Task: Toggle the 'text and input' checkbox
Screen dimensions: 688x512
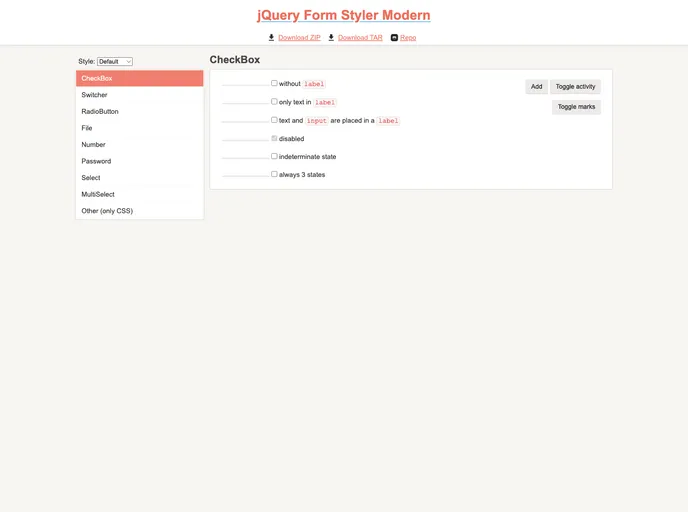Action: [274, 120]
